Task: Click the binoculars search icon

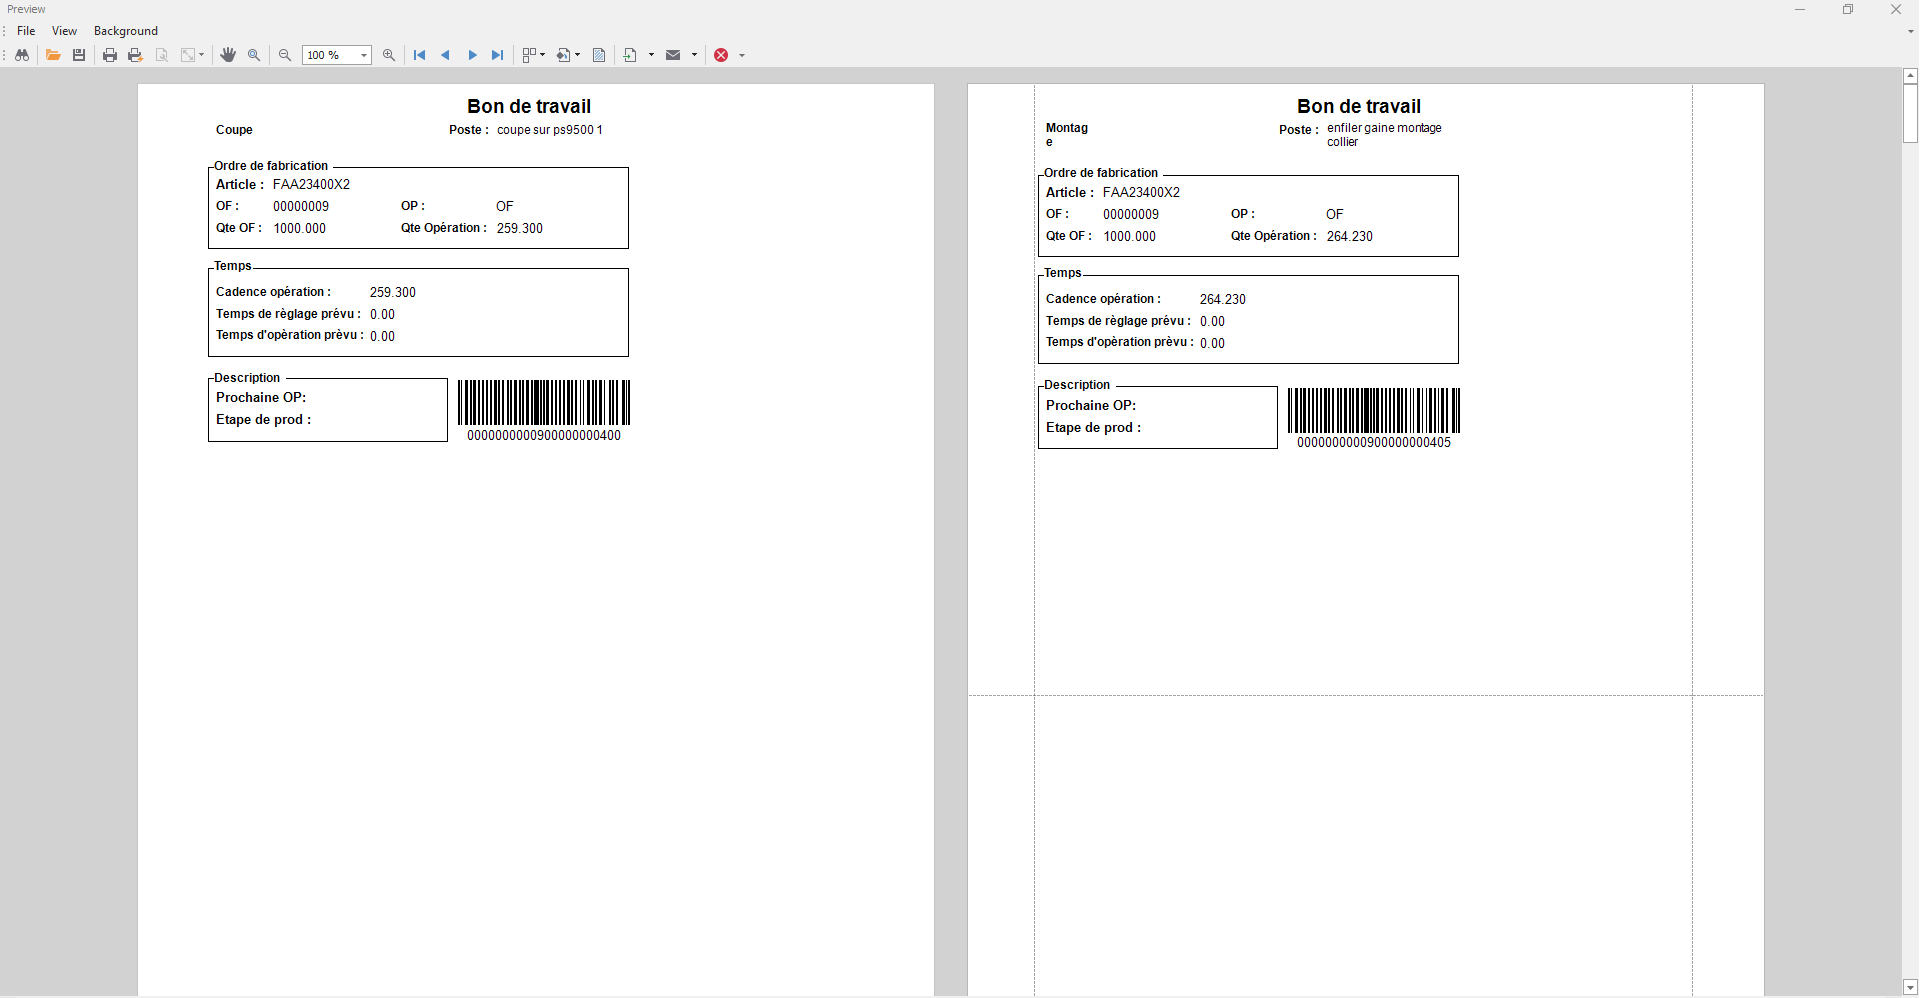Action: click(x=22, y=55)
